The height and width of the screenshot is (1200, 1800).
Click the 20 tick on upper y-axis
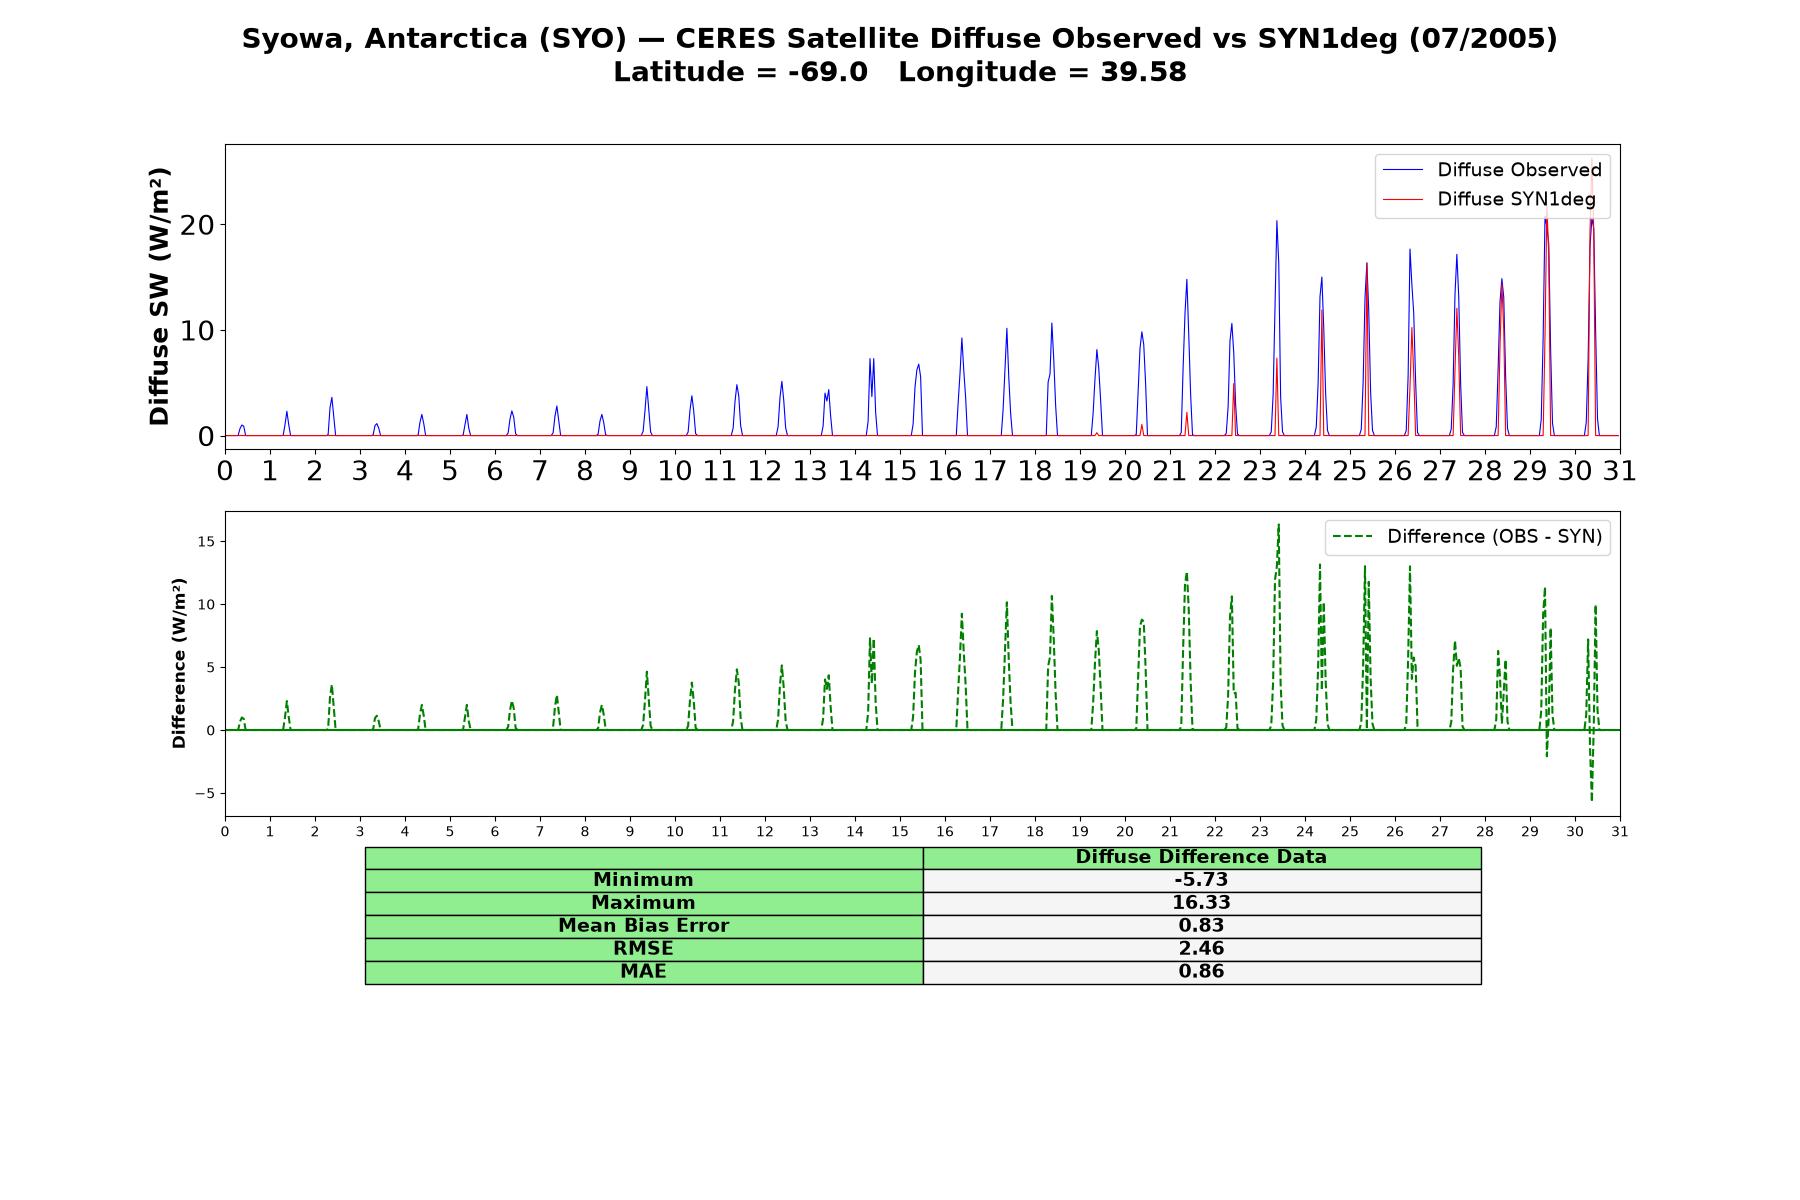click(x=197, y=225)
